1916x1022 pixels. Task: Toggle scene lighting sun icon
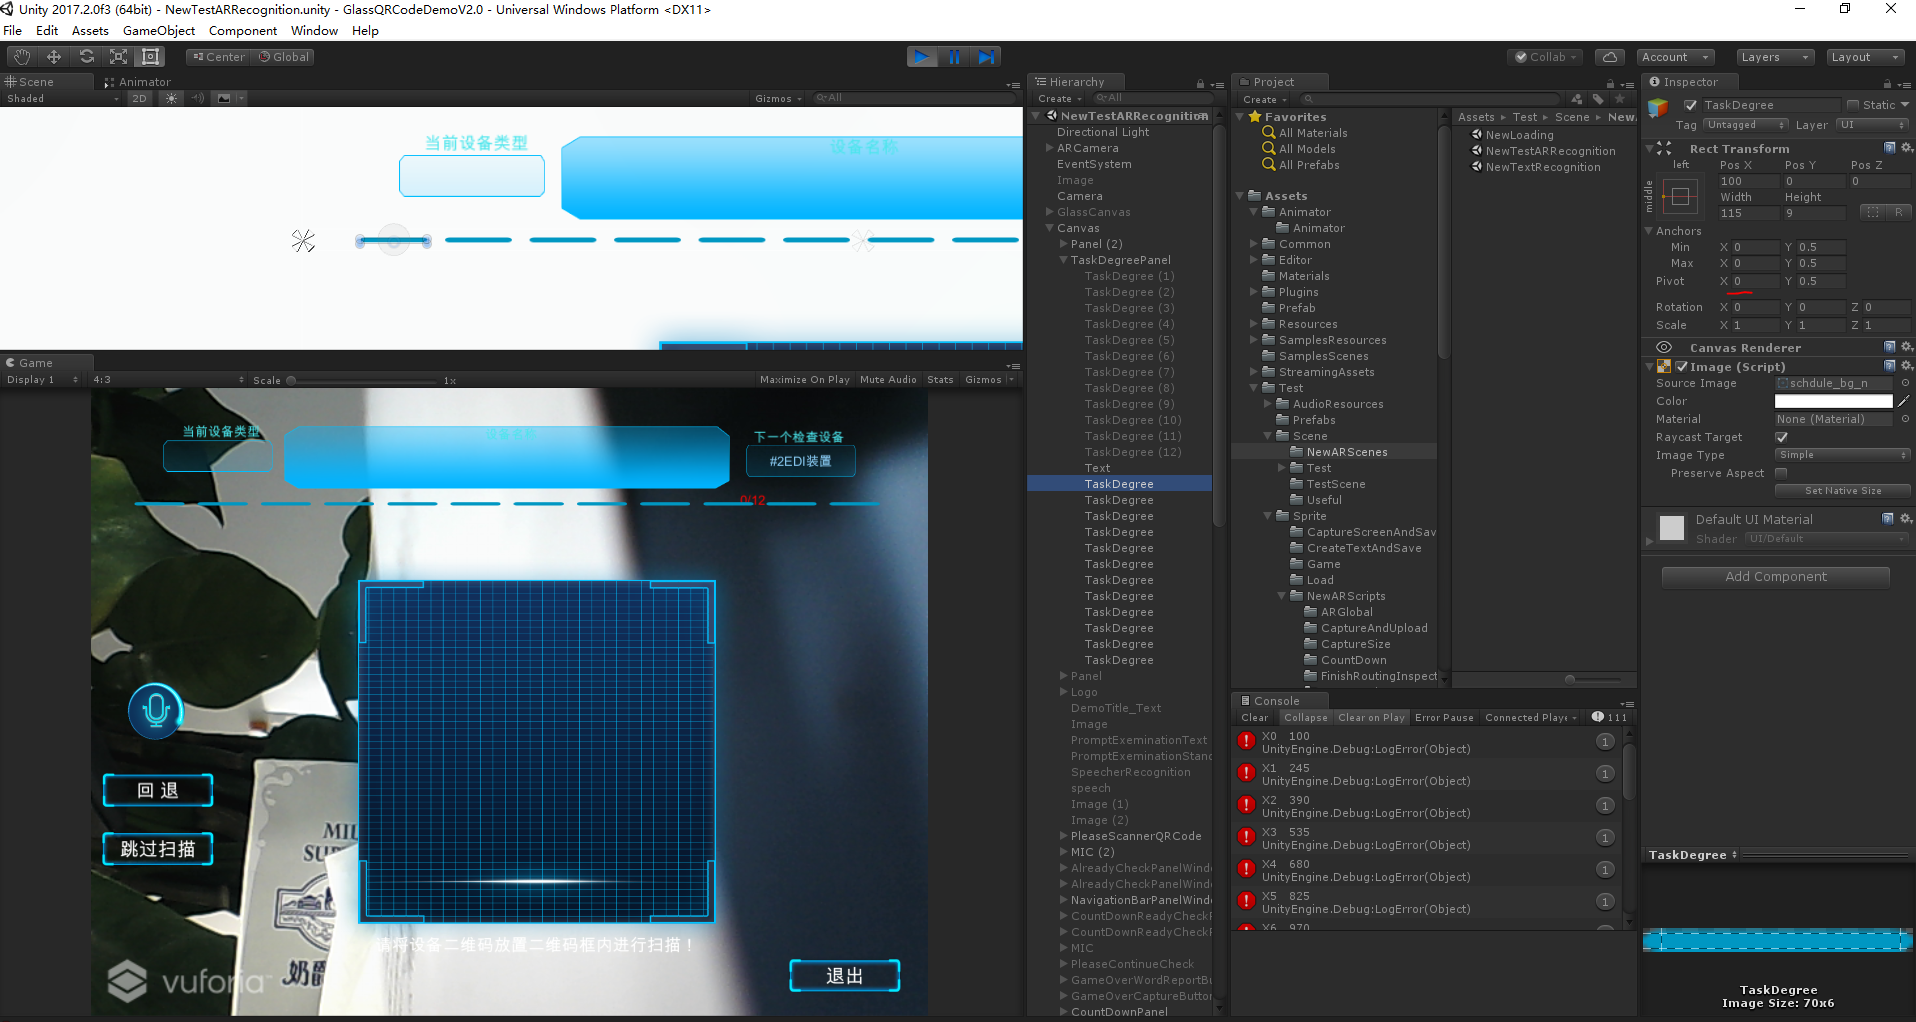(x=171, y=98)
